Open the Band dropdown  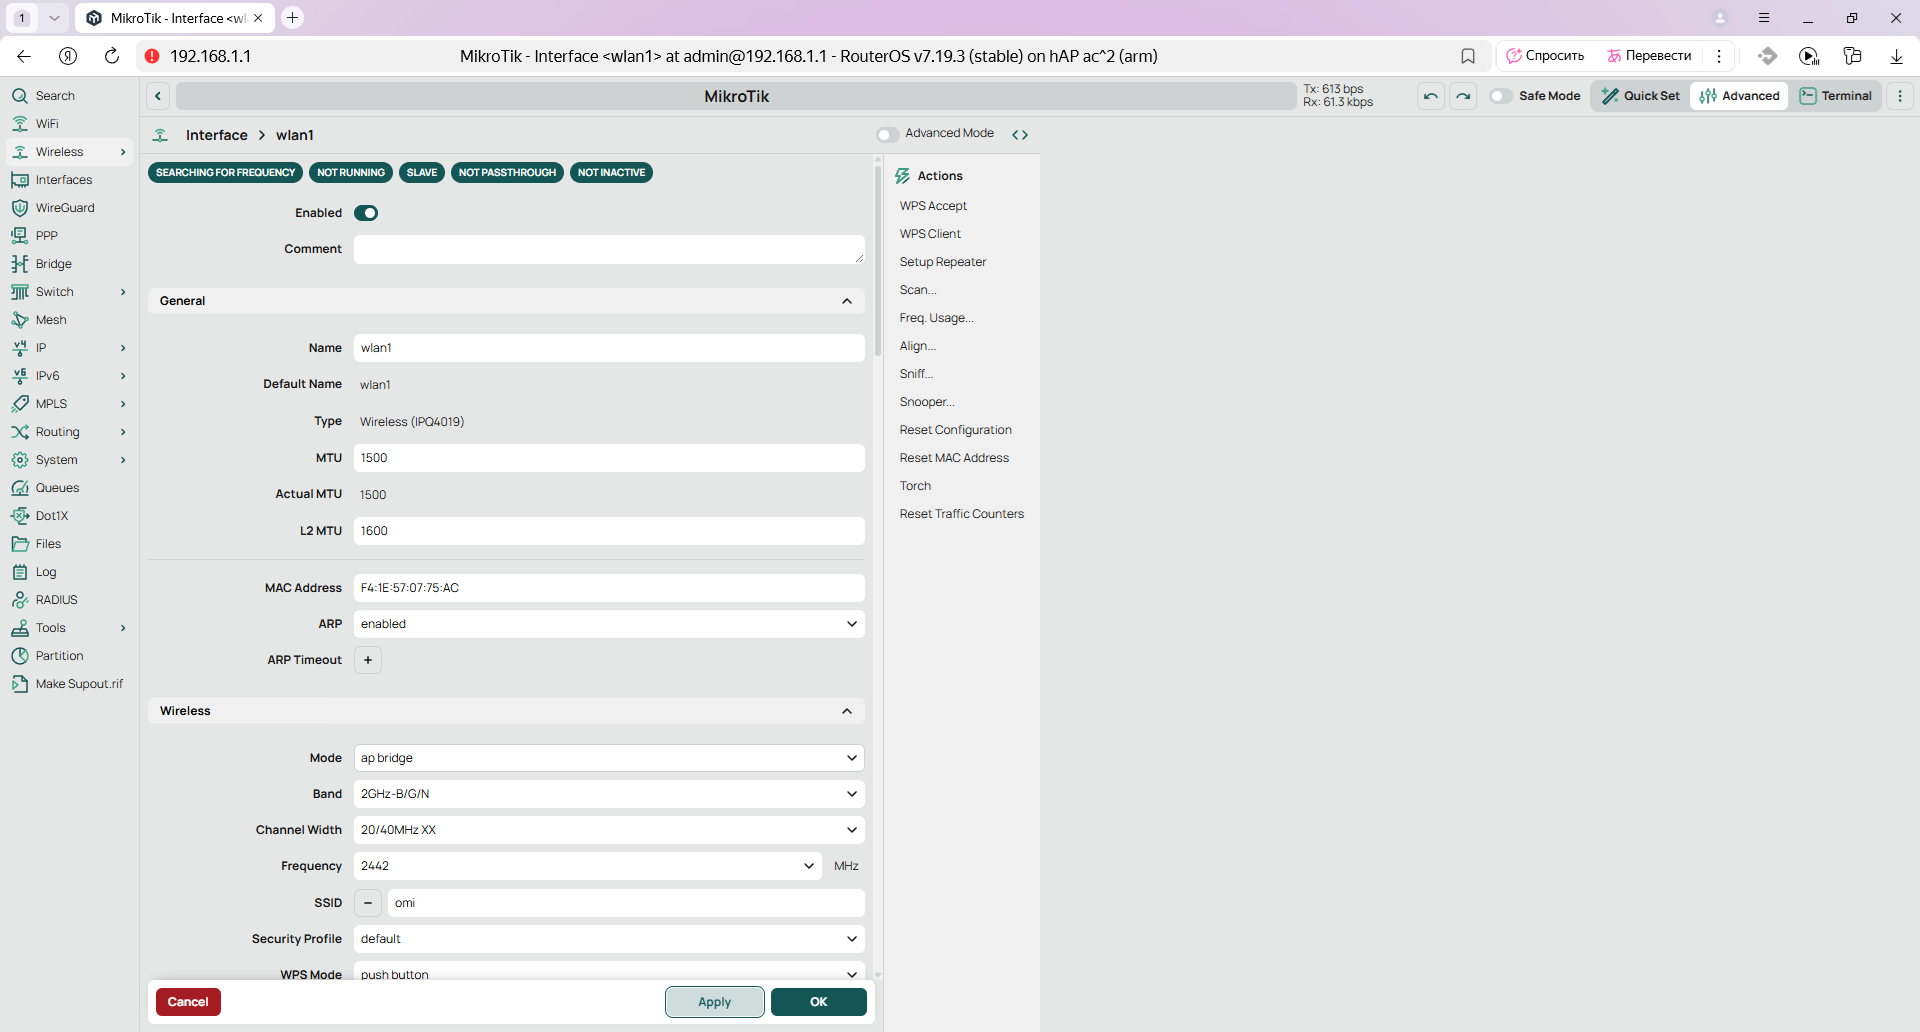609,794
